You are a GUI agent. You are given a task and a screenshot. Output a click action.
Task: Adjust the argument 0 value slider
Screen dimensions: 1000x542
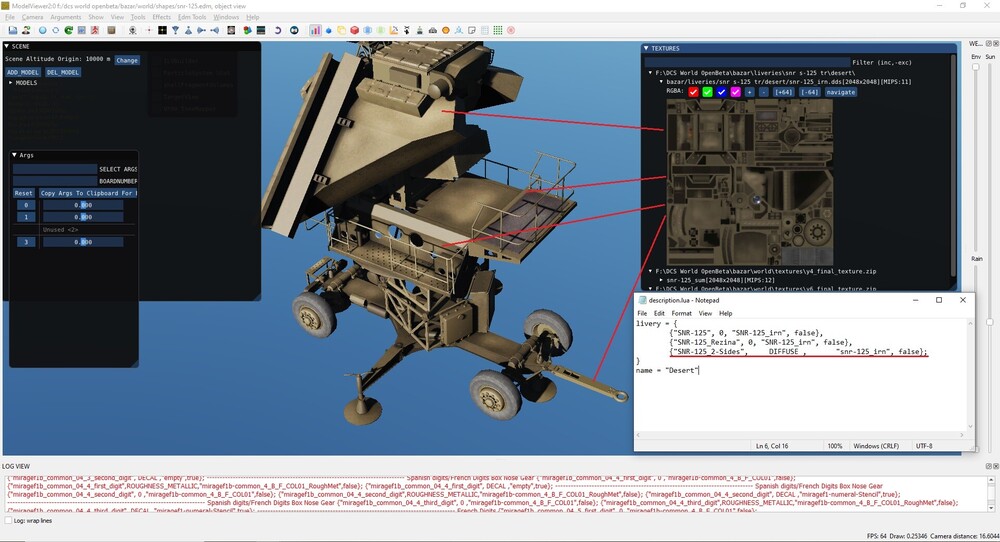point(83,204)
